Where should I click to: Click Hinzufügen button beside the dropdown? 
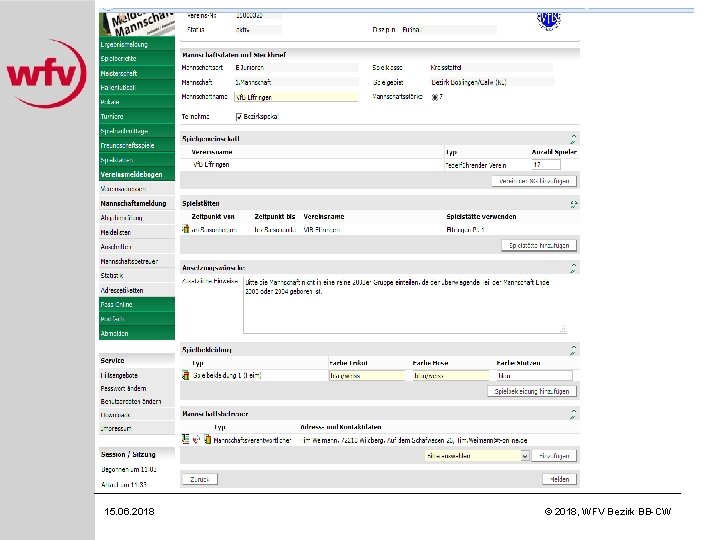point(554,456)
